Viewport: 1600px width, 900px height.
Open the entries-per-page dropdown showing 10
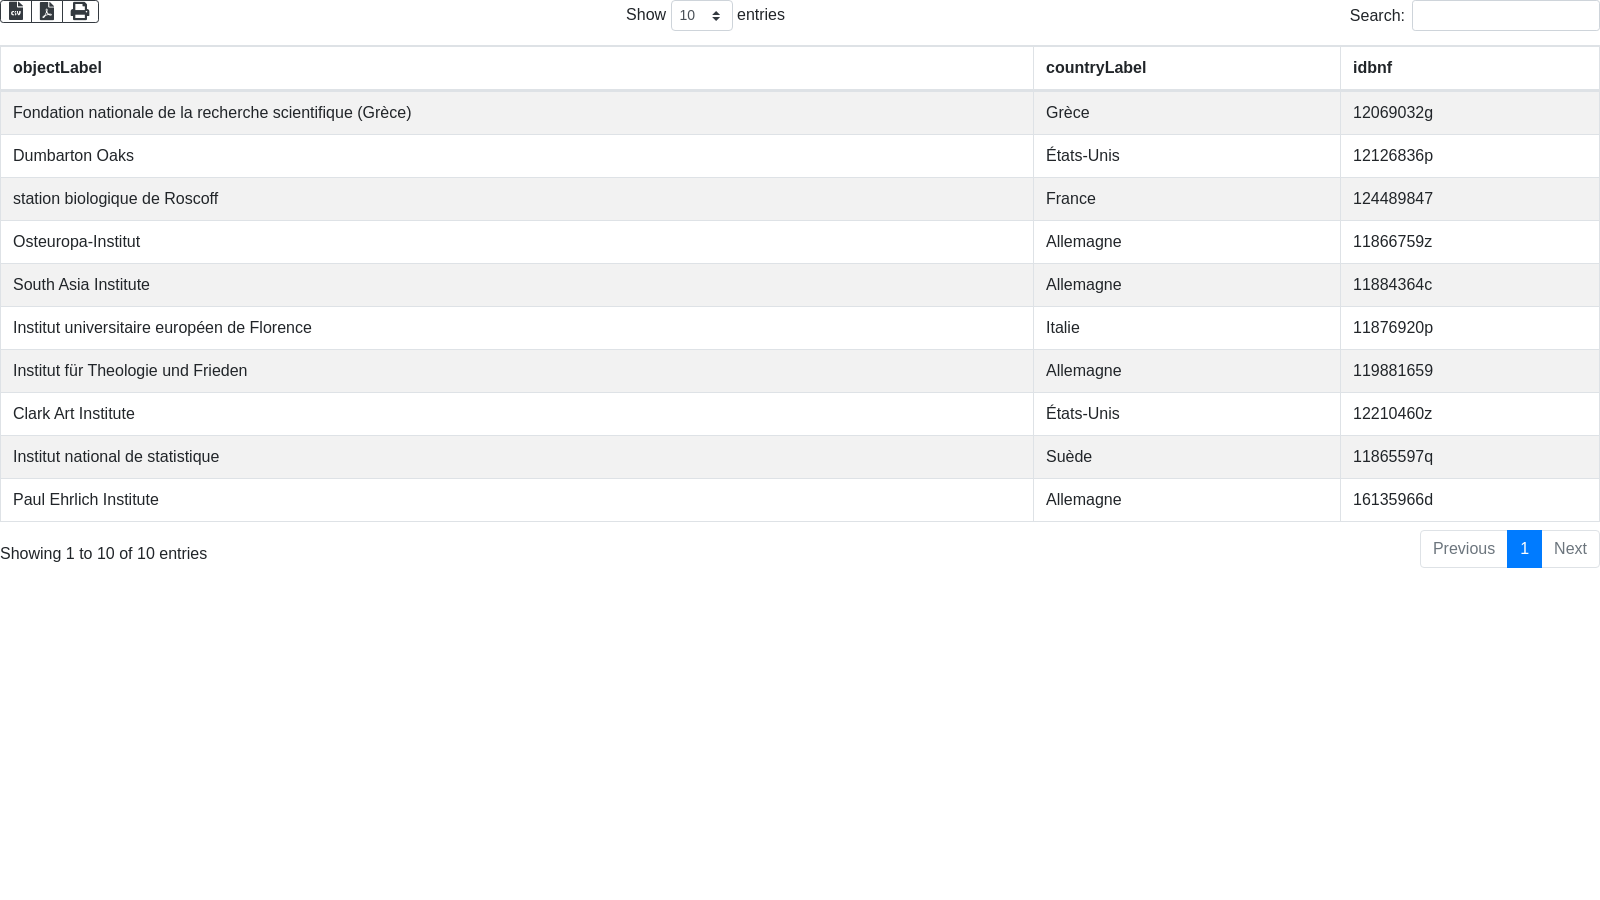(701, 15)
